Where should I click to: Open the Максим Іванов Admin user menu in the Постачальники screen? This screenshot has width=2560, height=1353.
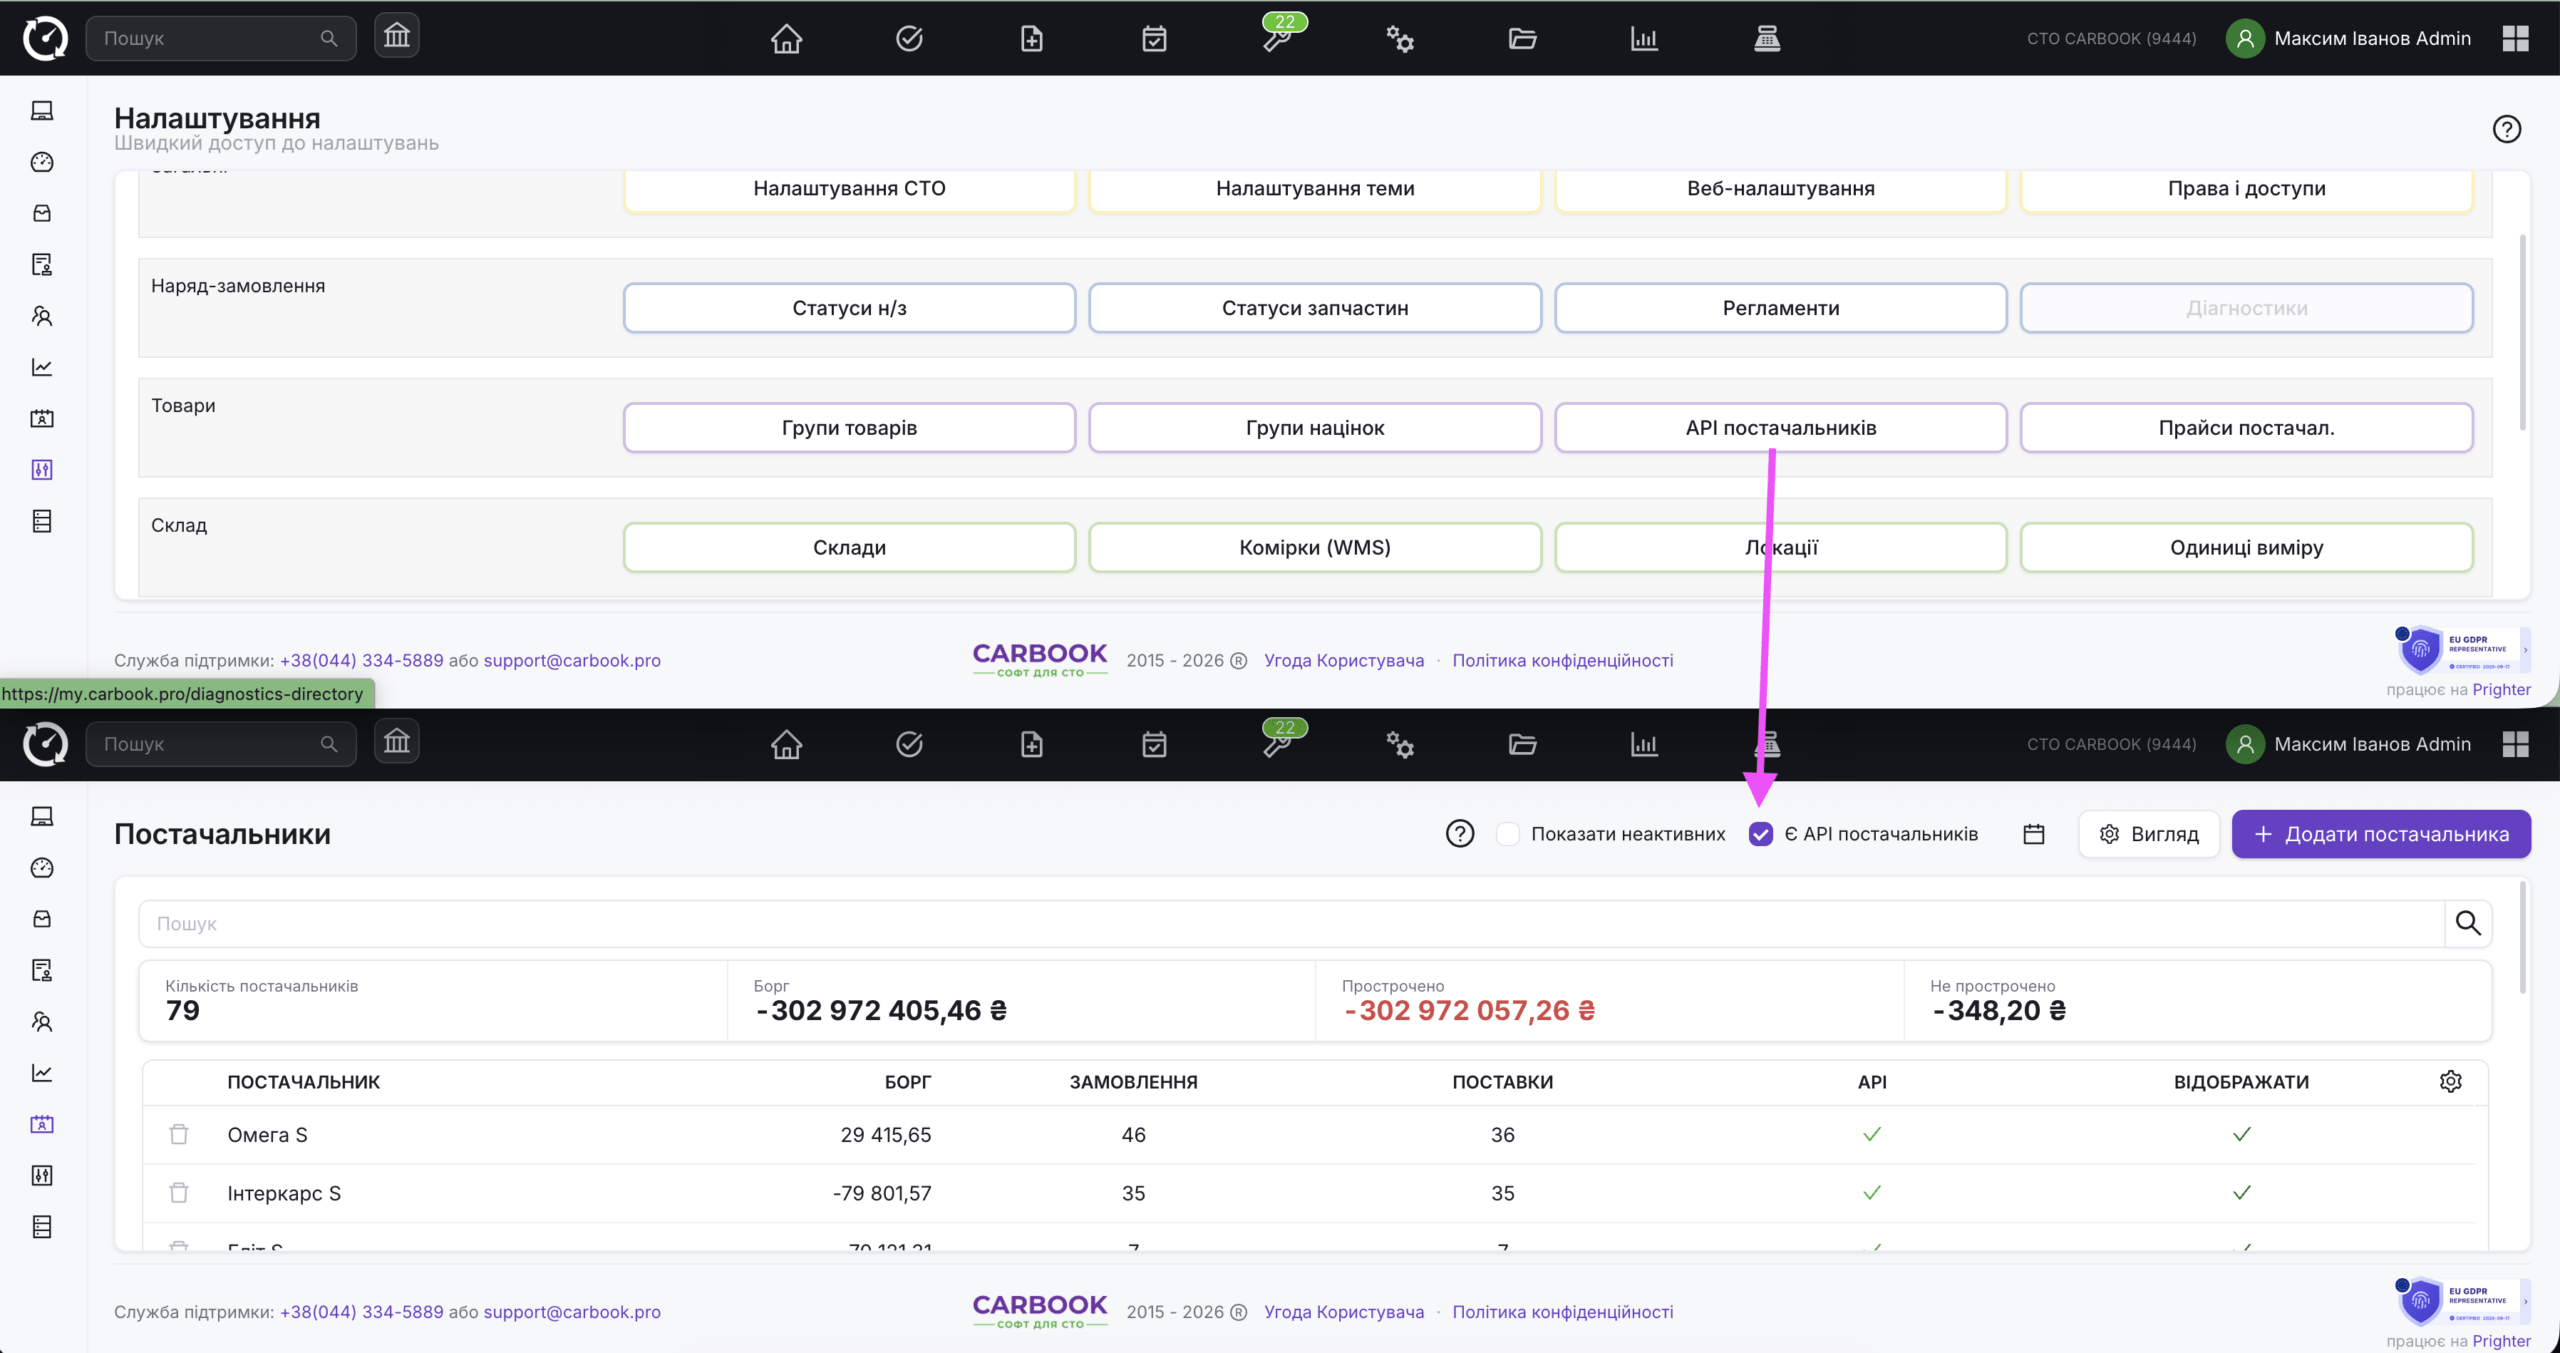click(x=2349, y=744)
